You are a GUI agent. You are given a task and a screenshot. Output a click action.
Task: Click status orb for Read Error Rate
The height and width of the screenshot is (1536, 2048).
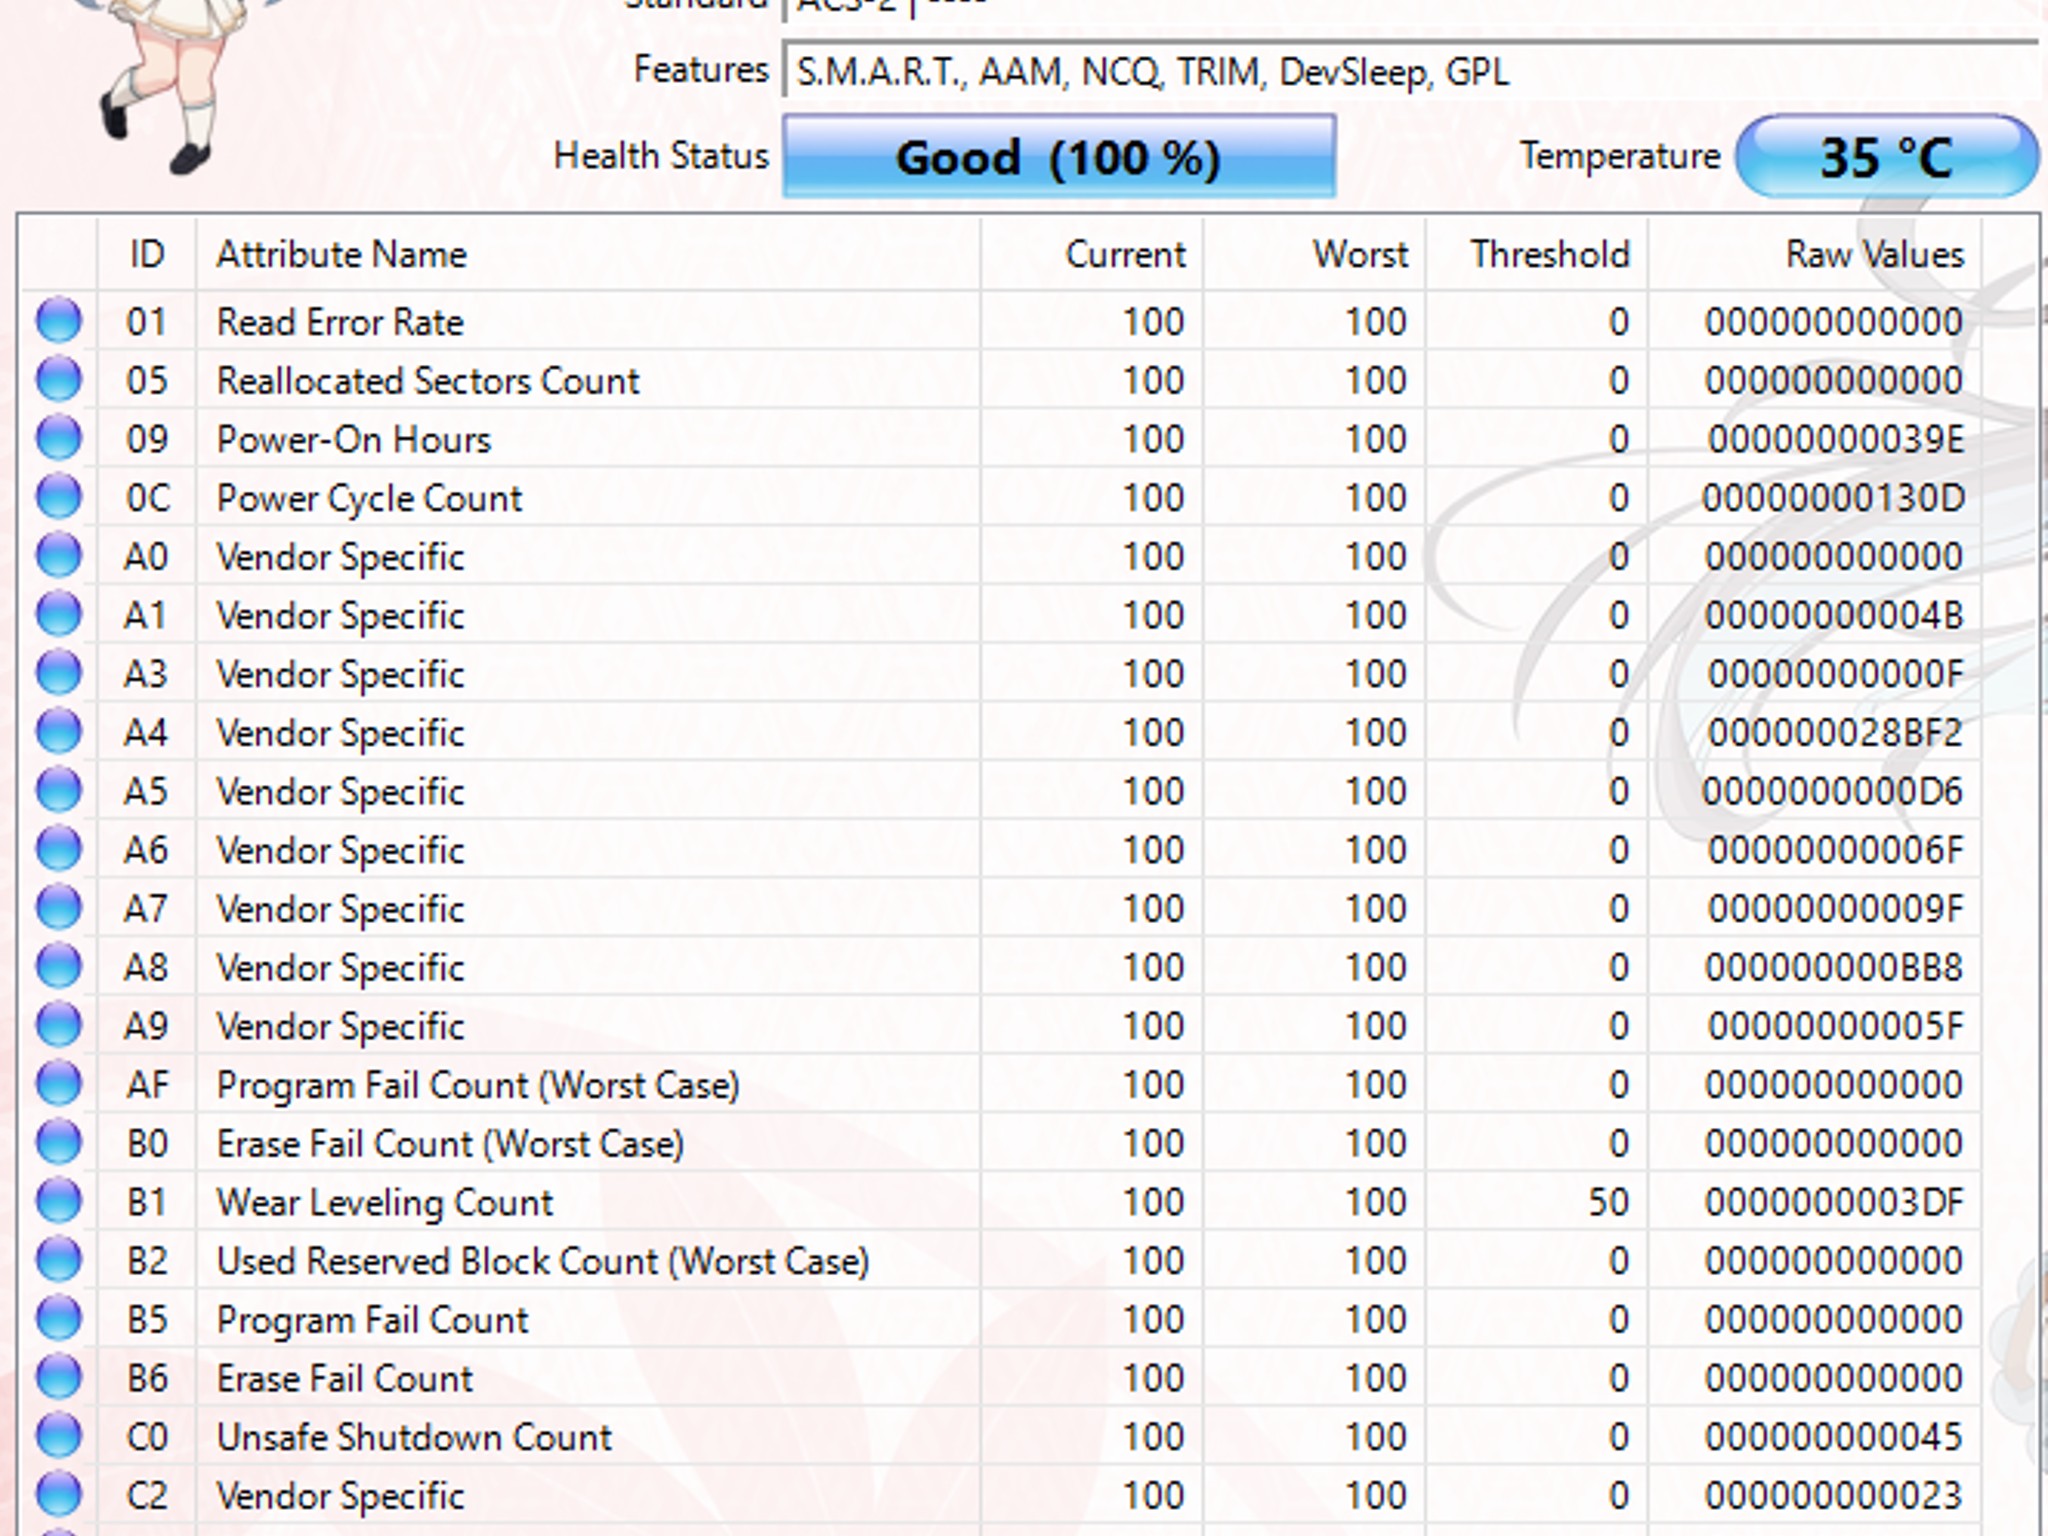pyautogui.click(x=59, y=321)
